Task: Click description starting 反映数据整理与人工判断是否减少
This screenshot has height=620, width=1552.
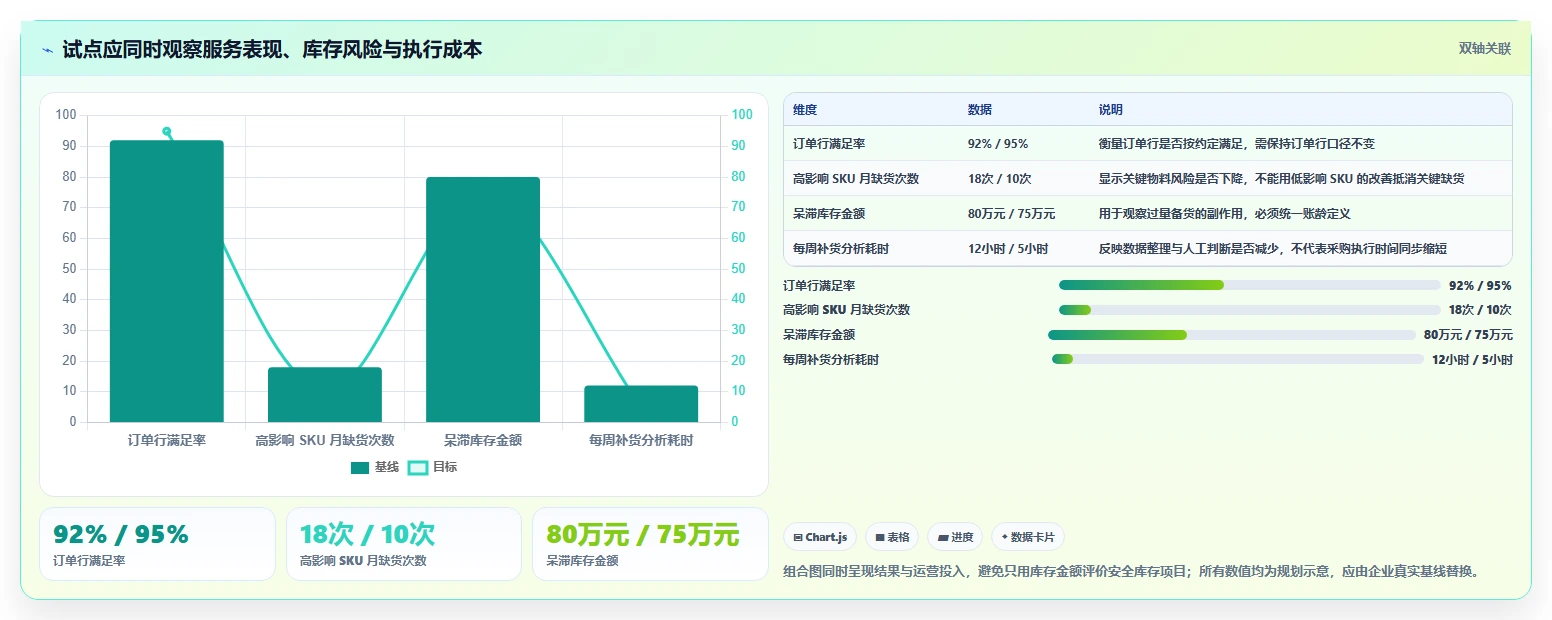Action: pyautogui.click(x=1273, y=249)
